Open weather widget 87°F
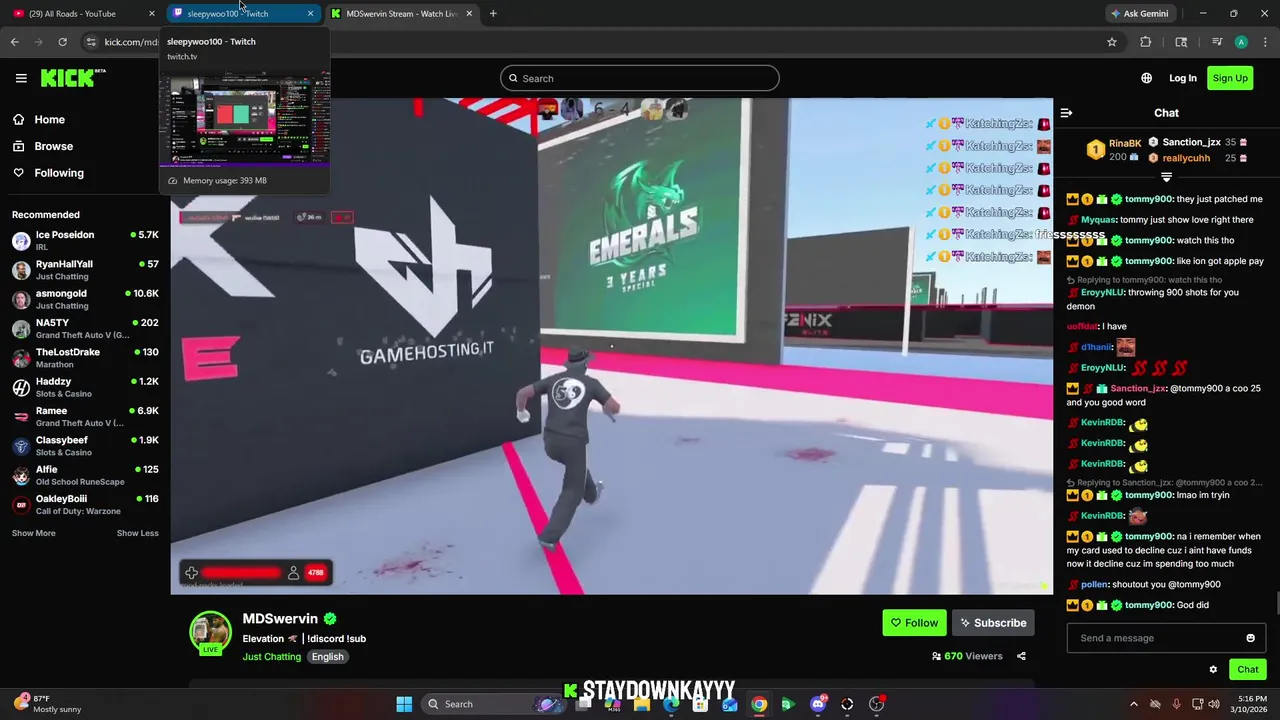This screenshot has height=720, width=1280. click(x=48, y=704)
